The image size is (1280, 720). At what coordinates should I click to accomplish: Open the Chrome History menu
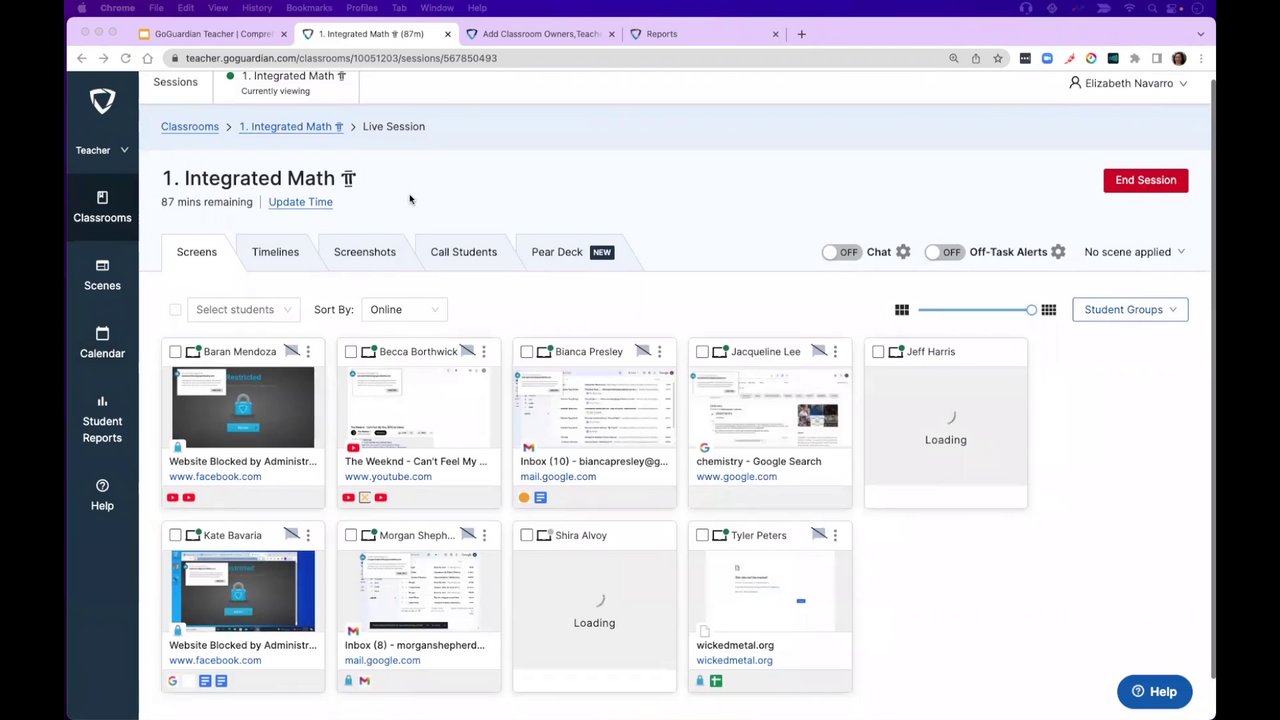pos(257,8)
